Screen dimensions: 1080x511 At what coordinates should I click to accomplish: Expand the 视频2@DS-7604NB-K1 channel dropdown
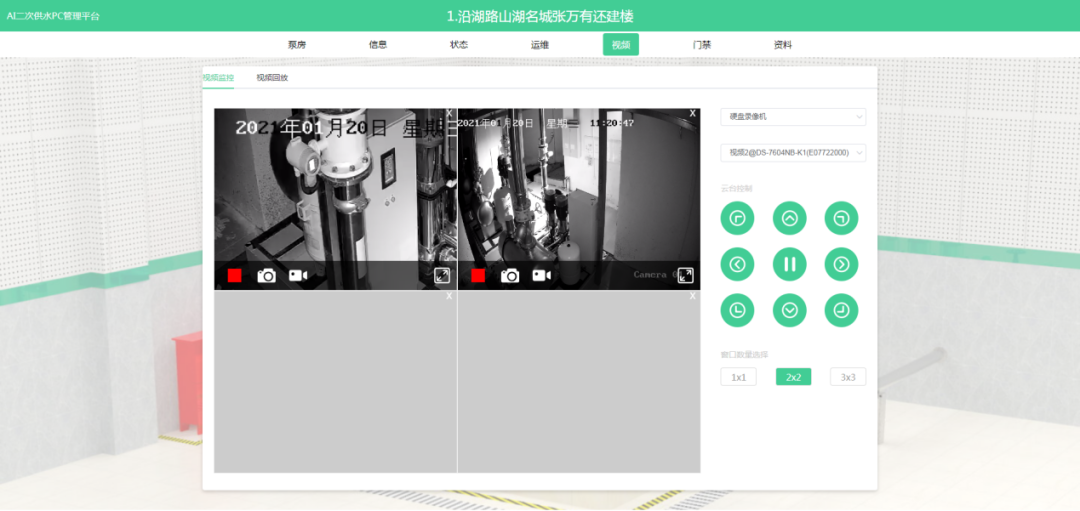[793, 153]
